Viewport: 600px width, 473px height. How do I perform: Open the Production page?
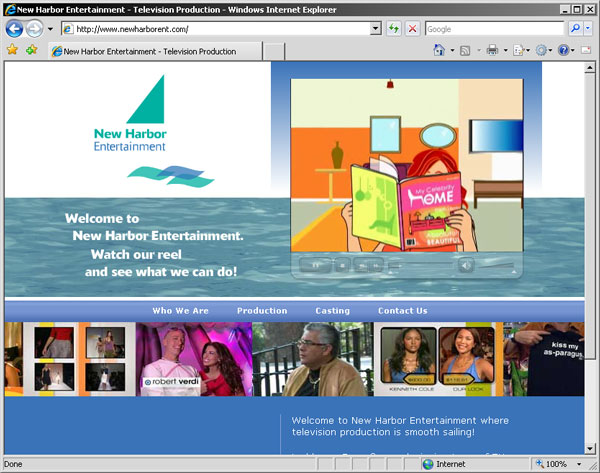[262, 311]
